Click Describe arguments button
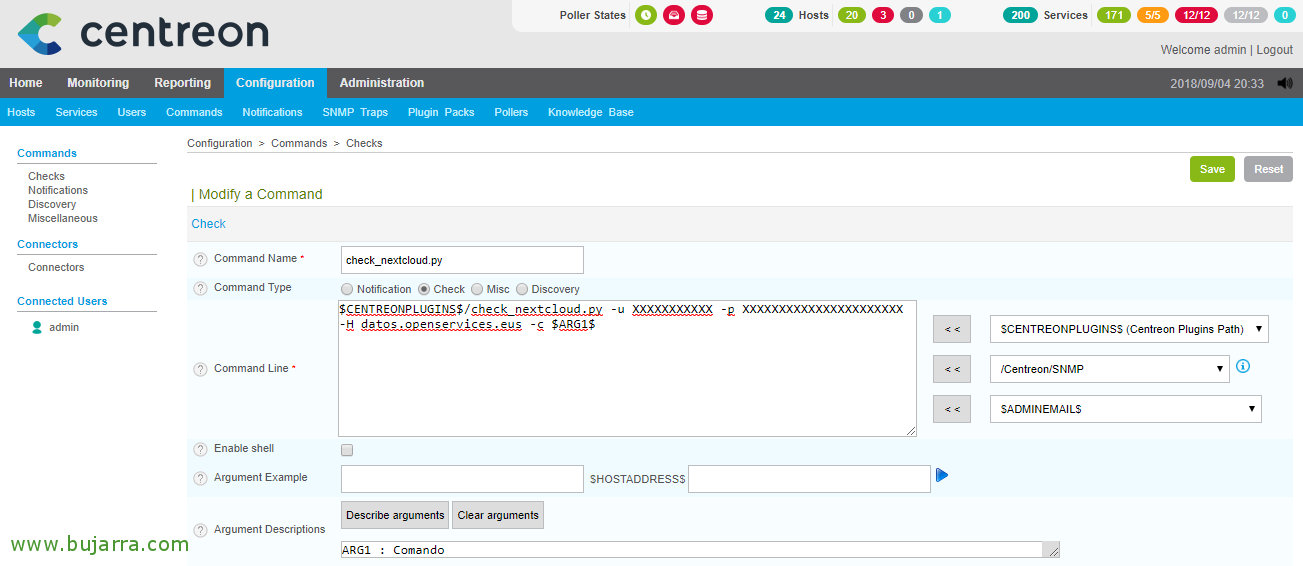This screenshot has width=1303, height=566. click(x=395, y=515)
